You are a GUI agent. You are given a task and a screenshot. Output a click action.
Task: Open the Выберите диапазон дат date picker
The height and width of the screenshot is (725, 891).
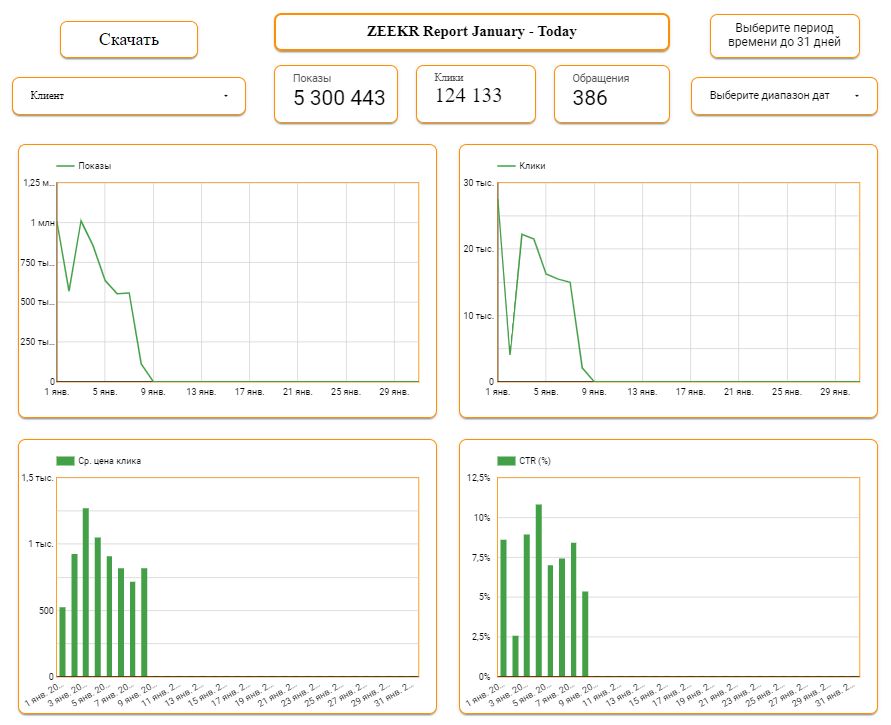click(784, 96)
